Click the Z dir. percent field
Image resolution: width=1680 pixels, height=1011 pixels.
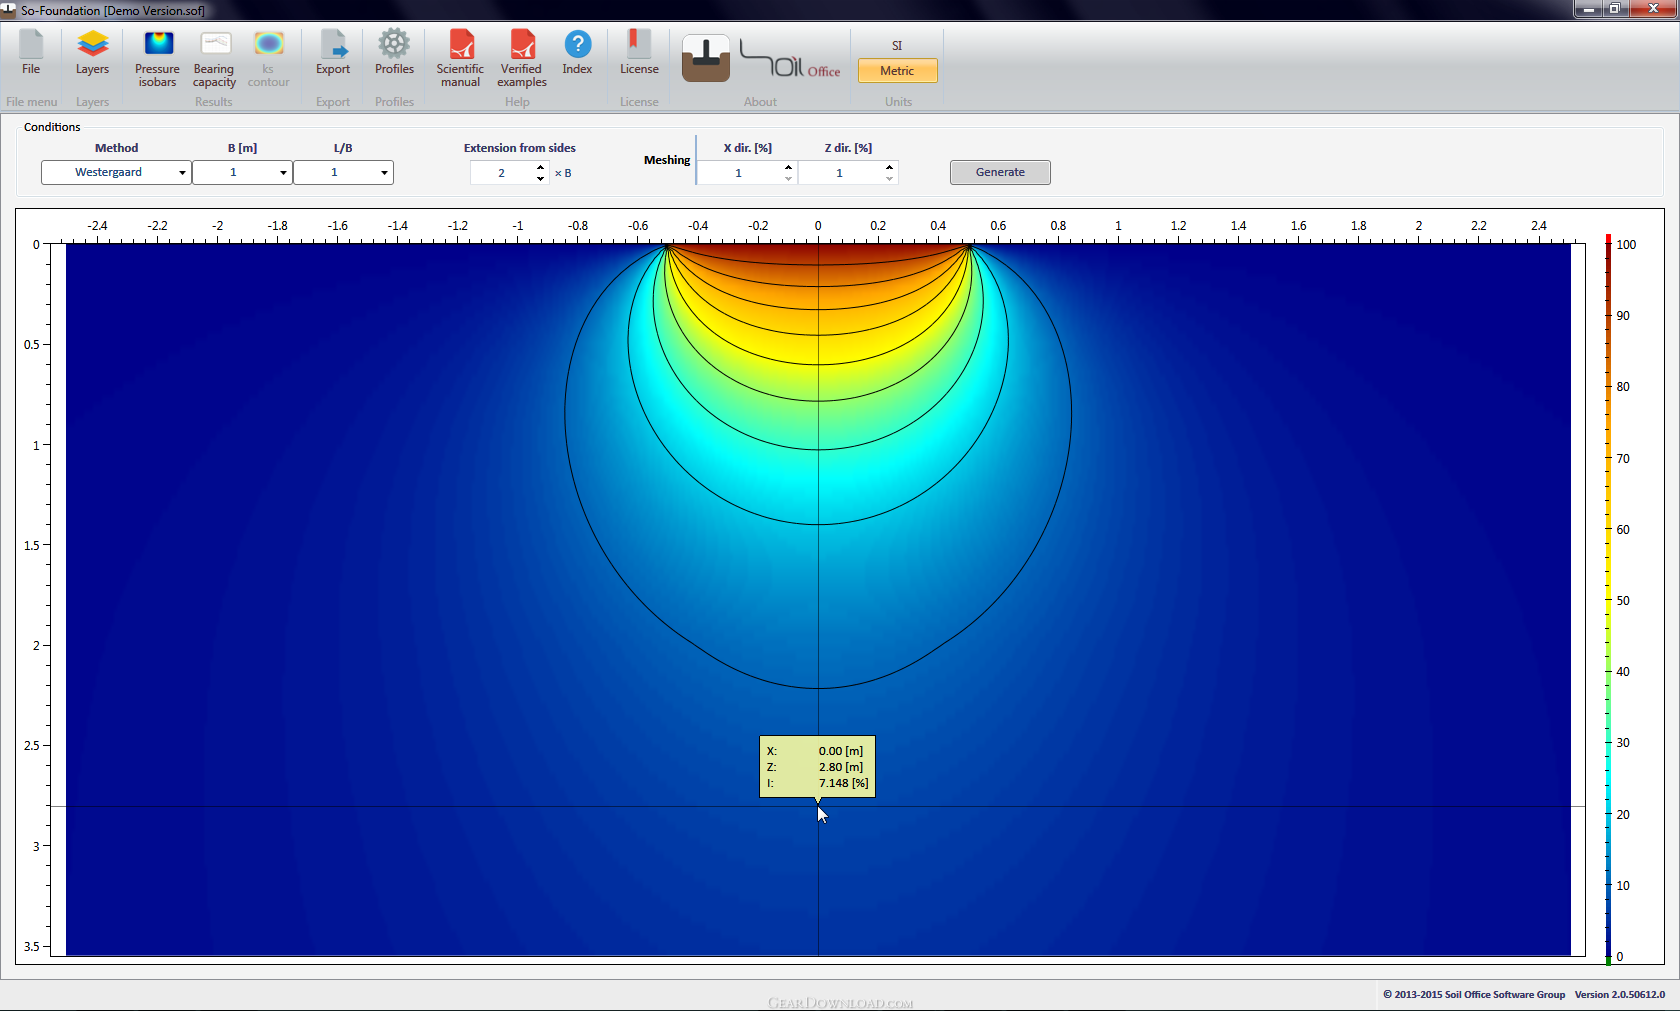pos(840,173)
